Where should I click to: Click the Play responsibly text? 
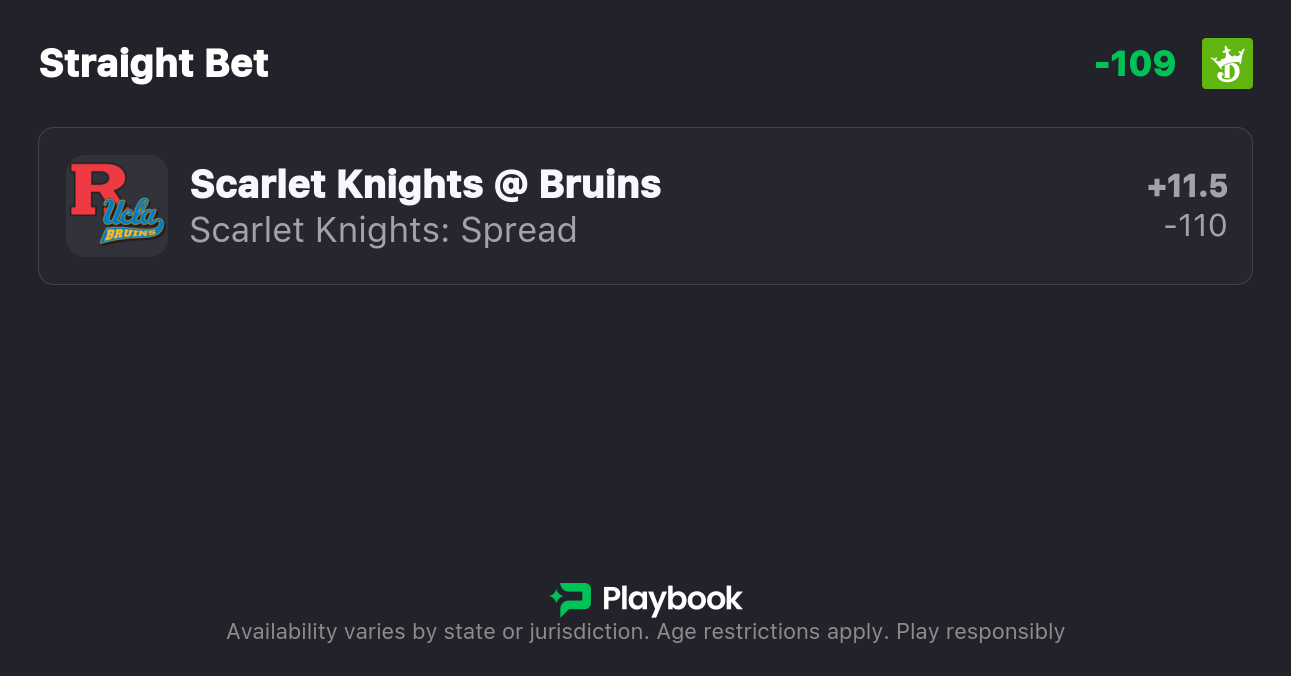pyautogui.click(x=980, y=632)
